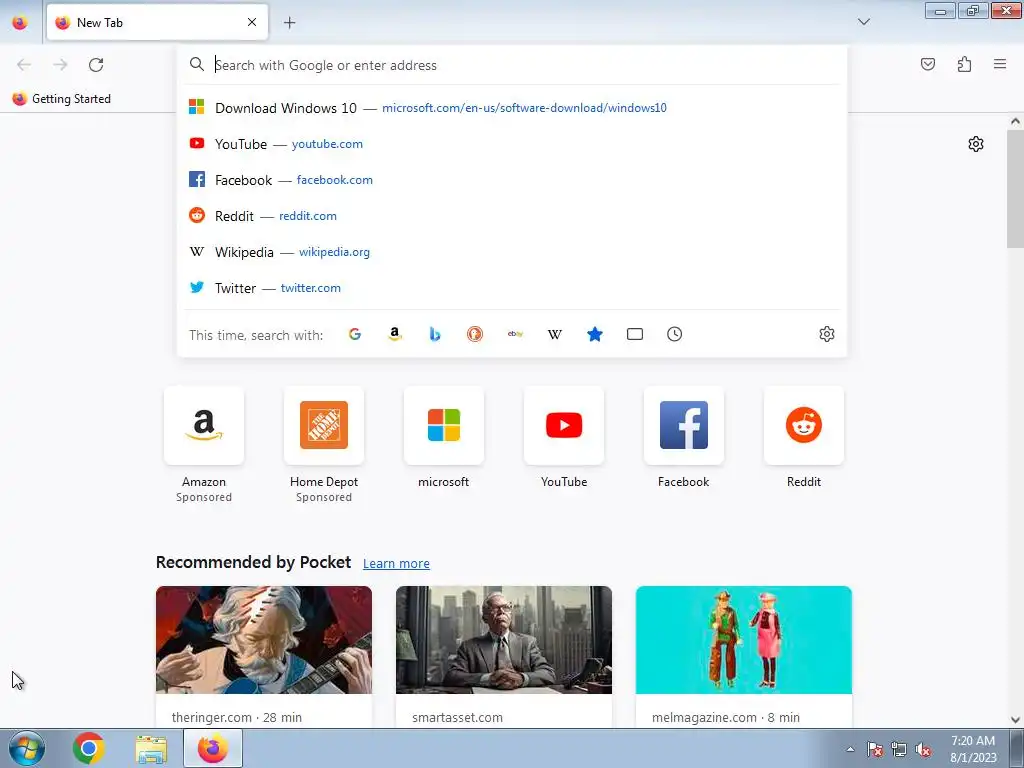
Task: Open the smartasset.com article image
Action: tap(504, 640)
